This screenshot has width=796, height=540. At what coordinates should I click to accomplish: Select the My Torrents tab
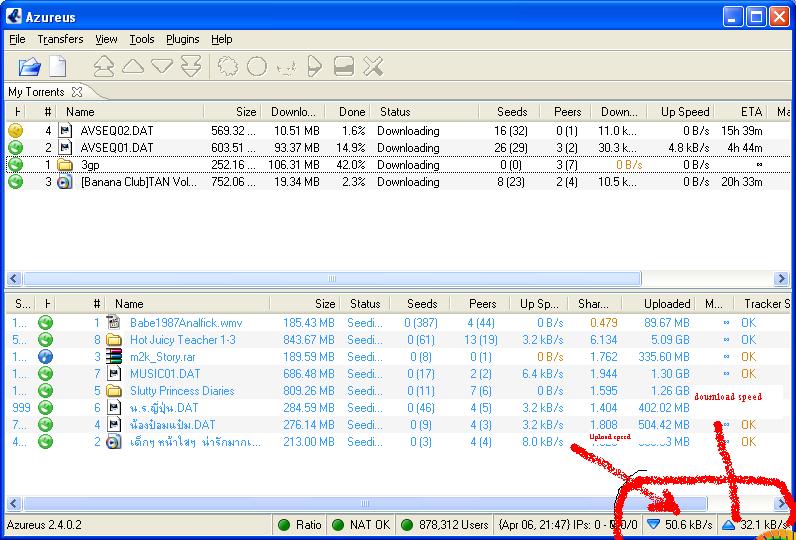pos(37,92)
